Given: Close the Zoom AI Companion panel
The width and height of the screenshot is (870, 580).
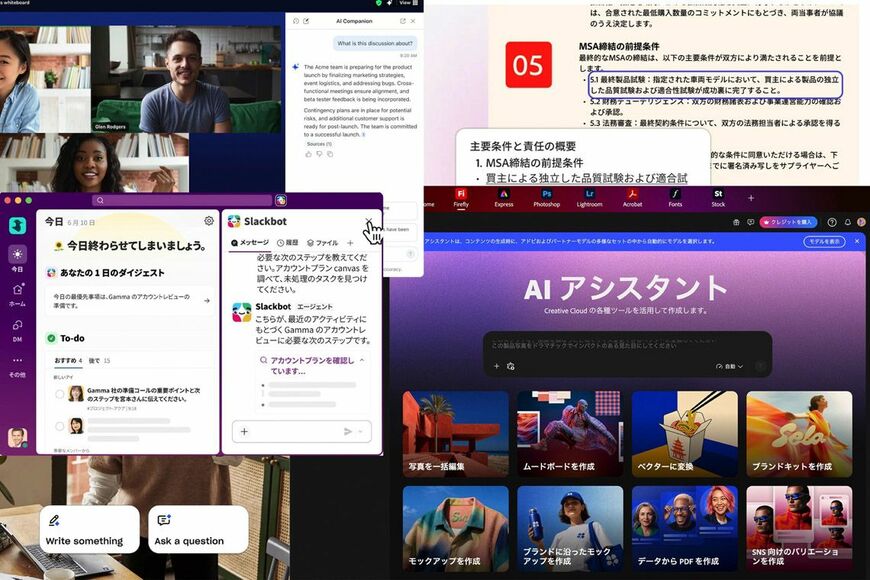Looking at the screenshot, I should [413, 21].
